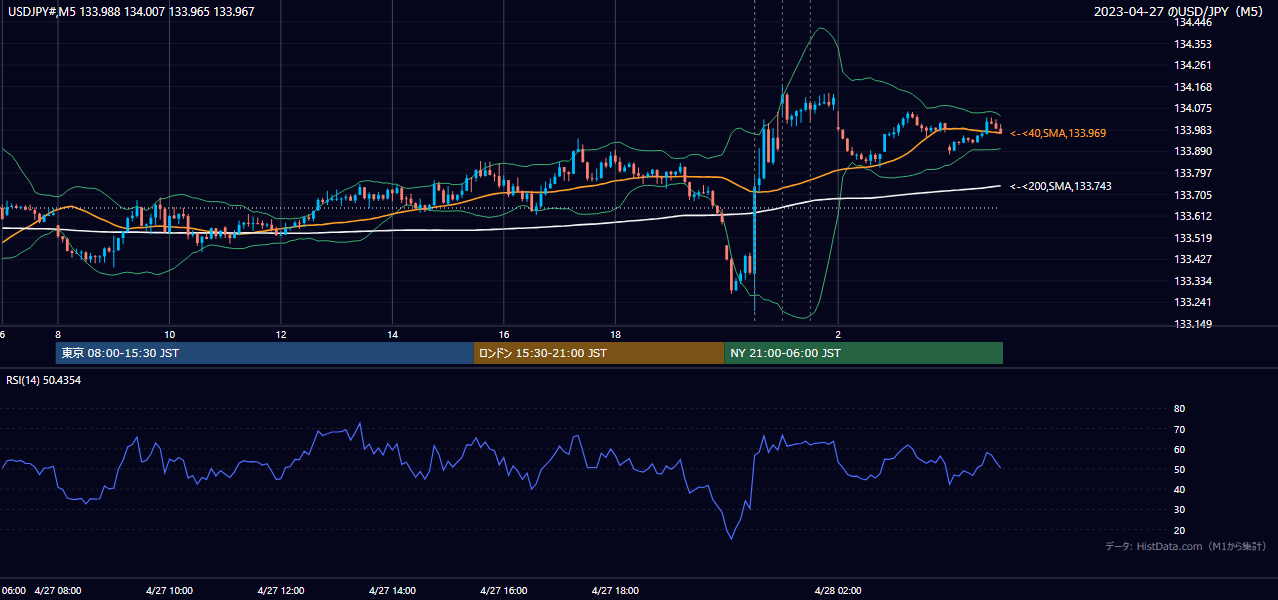The height and width of the screenshot is (600, 1278).
Task: Click RSI scale value 60
Action: pyautogui.click(x=1180, y=449)
